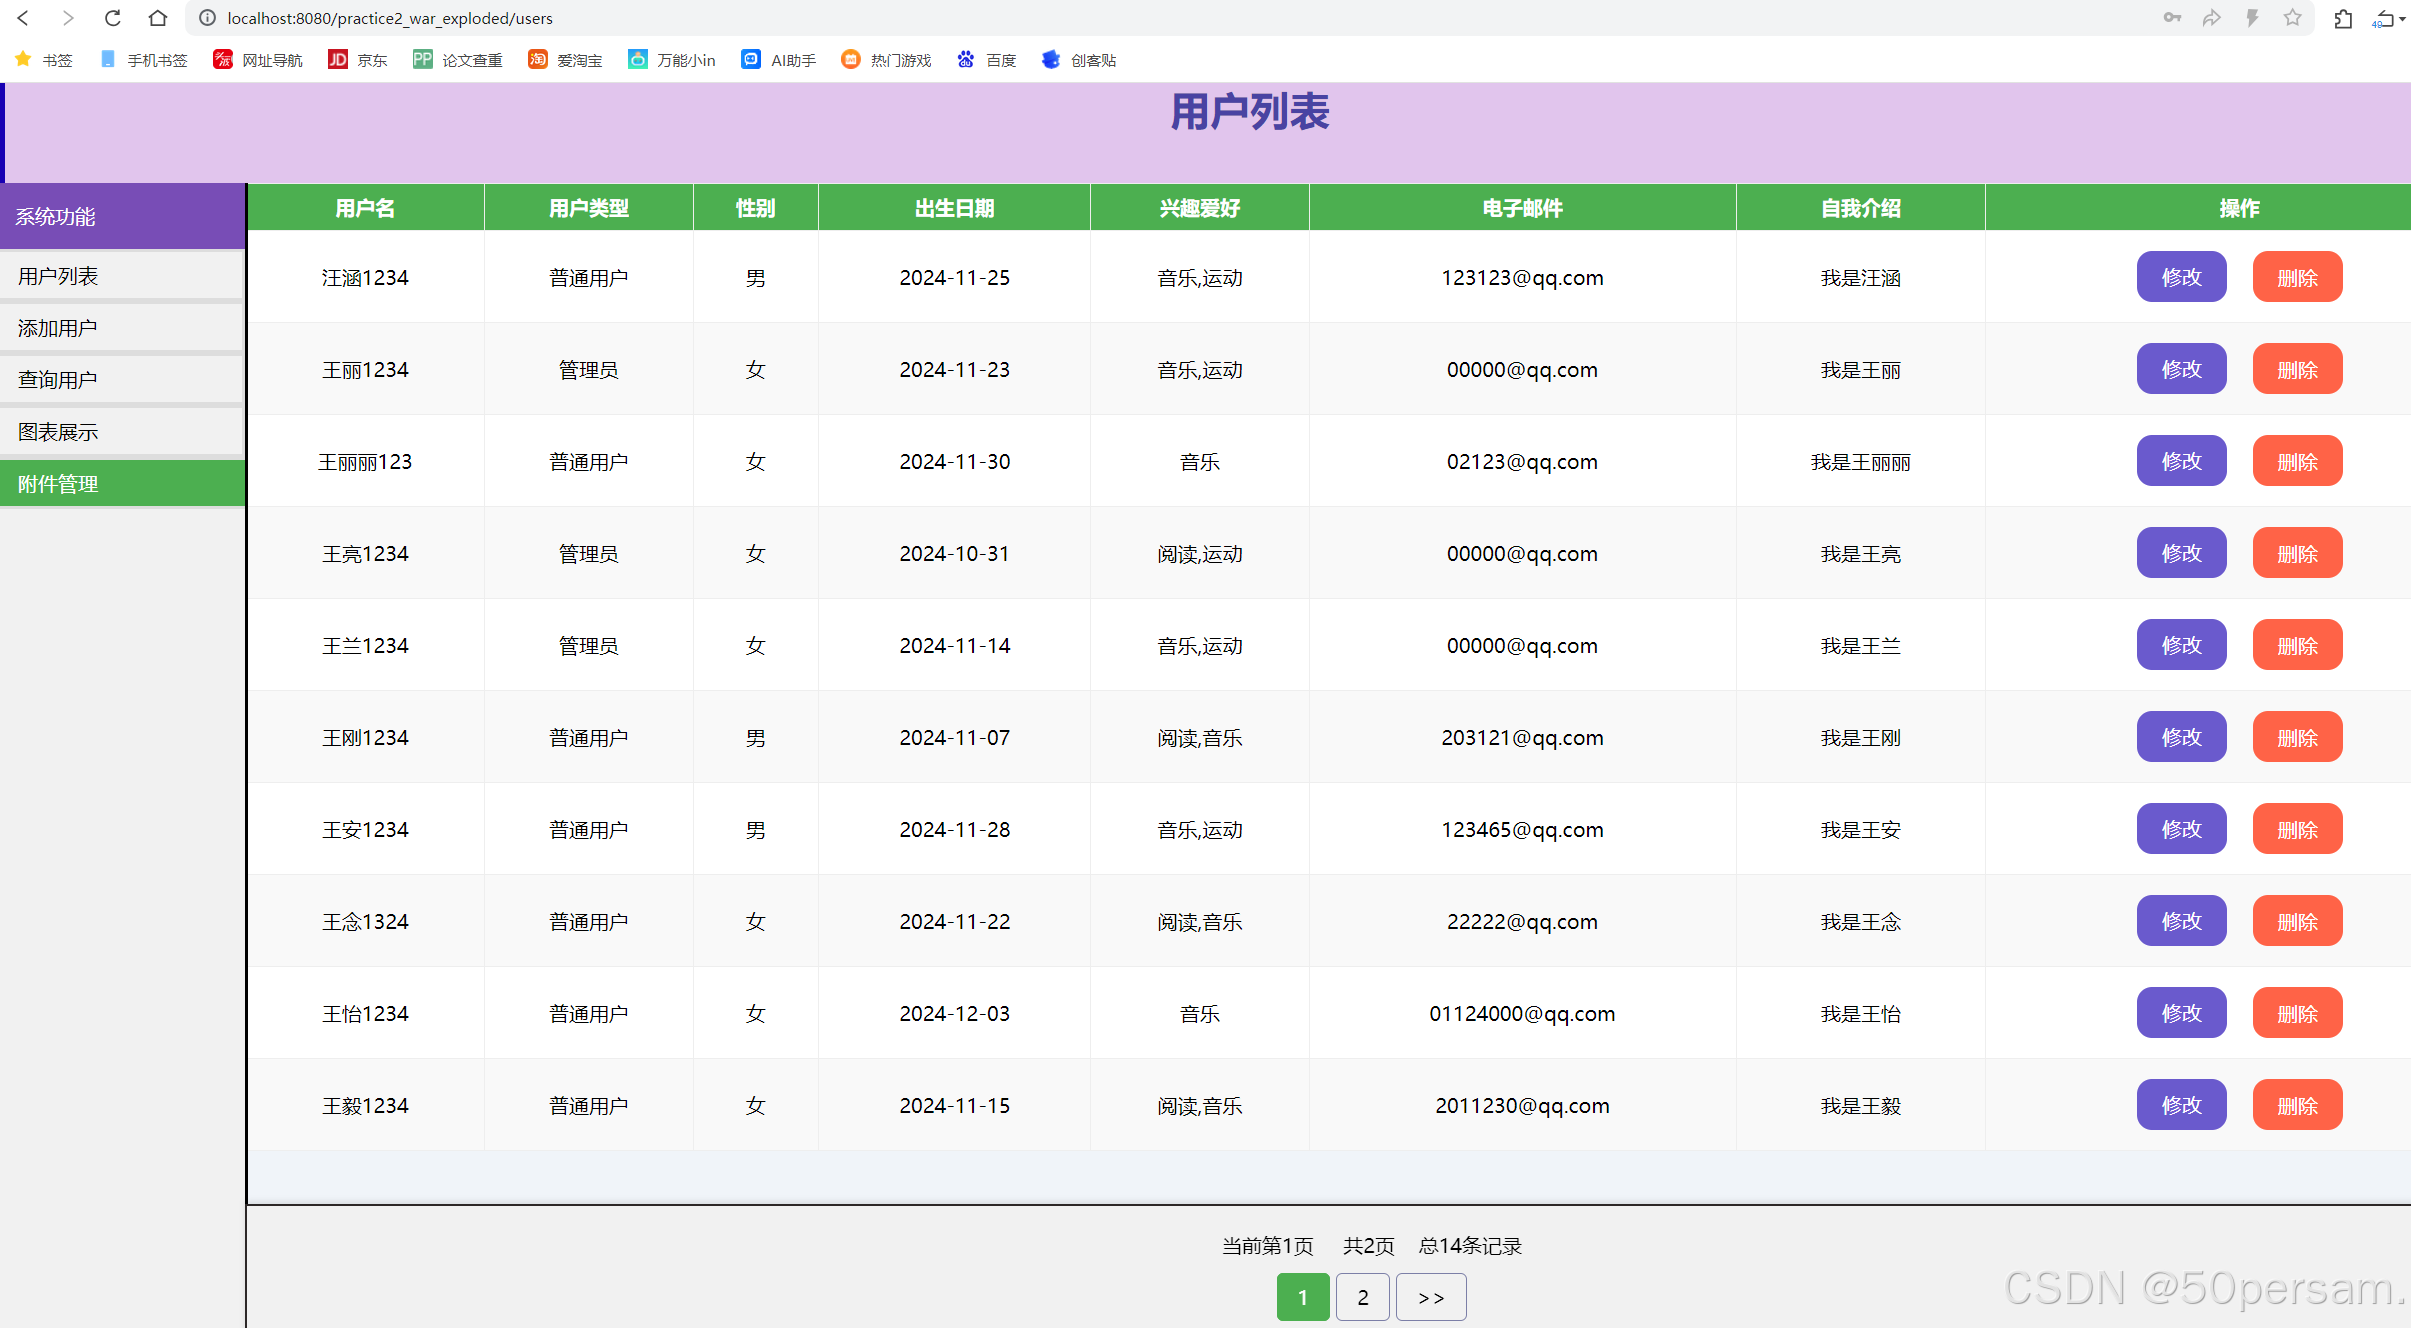Open the 京东 bookmark
The height and width of the screenshot is (1328, 2411).
point(358,60)
